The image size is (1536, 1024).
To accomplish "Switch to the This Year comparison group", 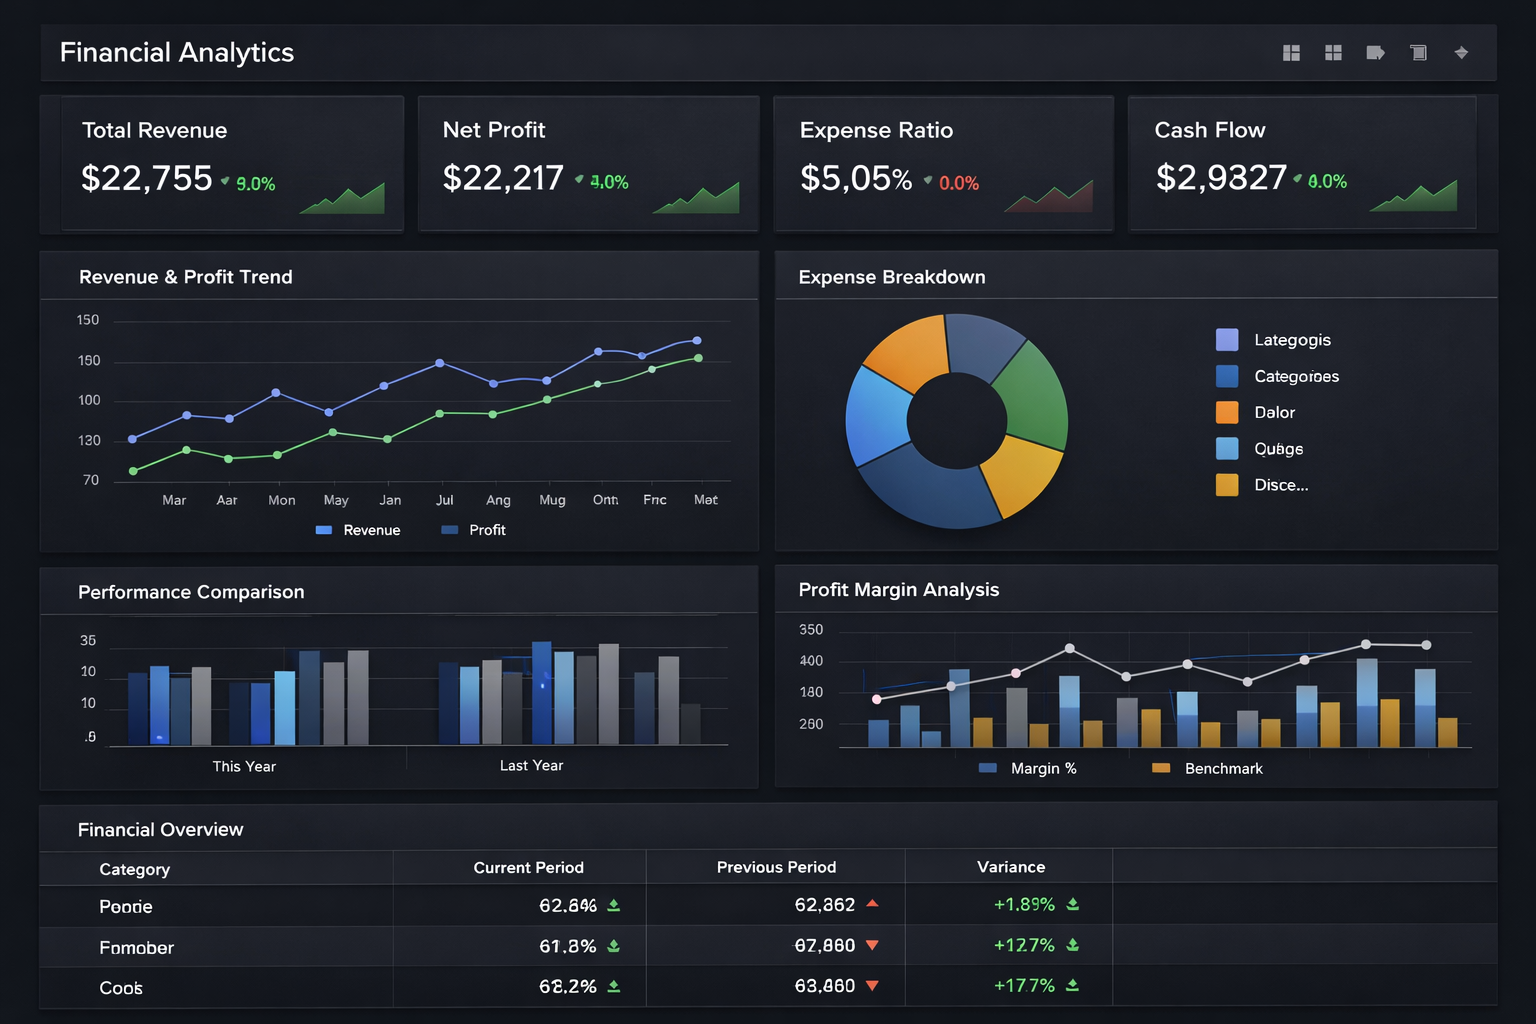I will pos(243,765).
